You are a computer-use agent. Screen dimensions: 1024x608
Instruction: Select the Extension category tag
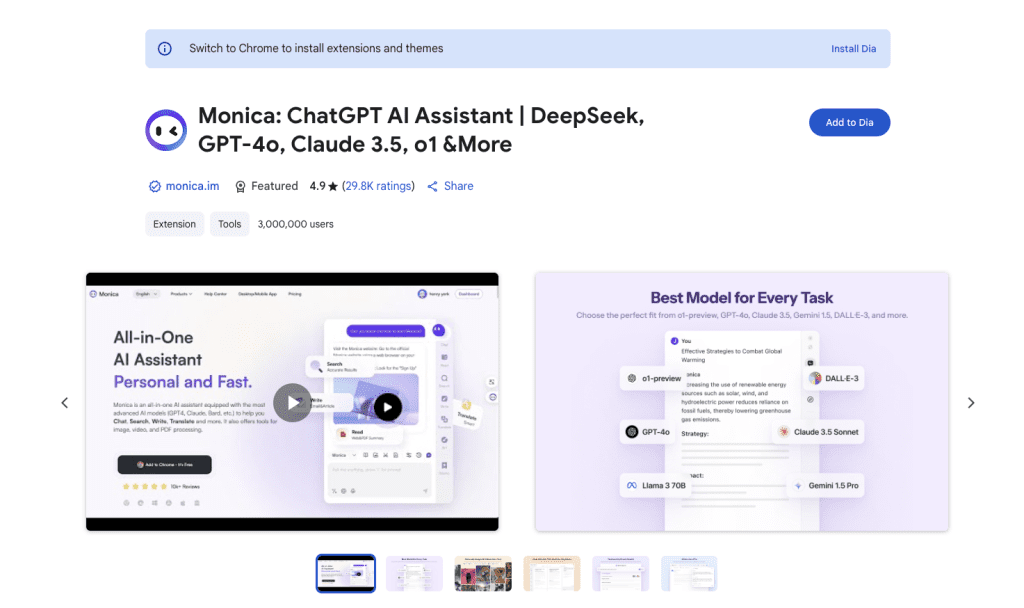pos(174,224)
